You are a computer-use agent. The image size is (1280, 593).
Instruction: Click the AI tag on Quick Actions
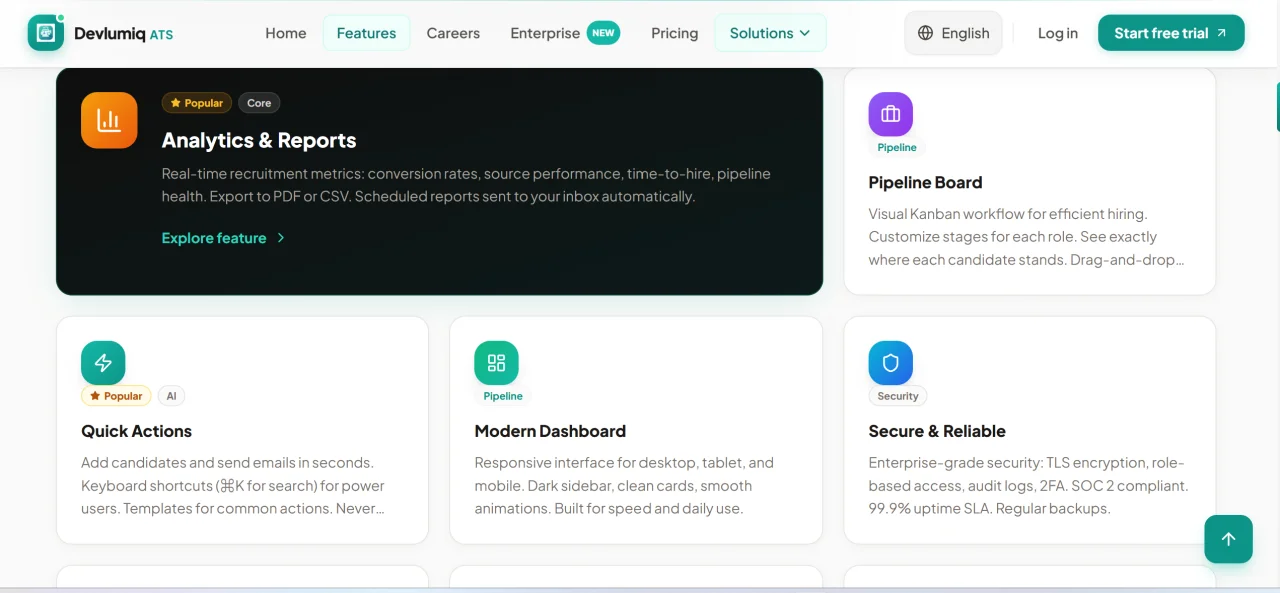tap(171, 396)
